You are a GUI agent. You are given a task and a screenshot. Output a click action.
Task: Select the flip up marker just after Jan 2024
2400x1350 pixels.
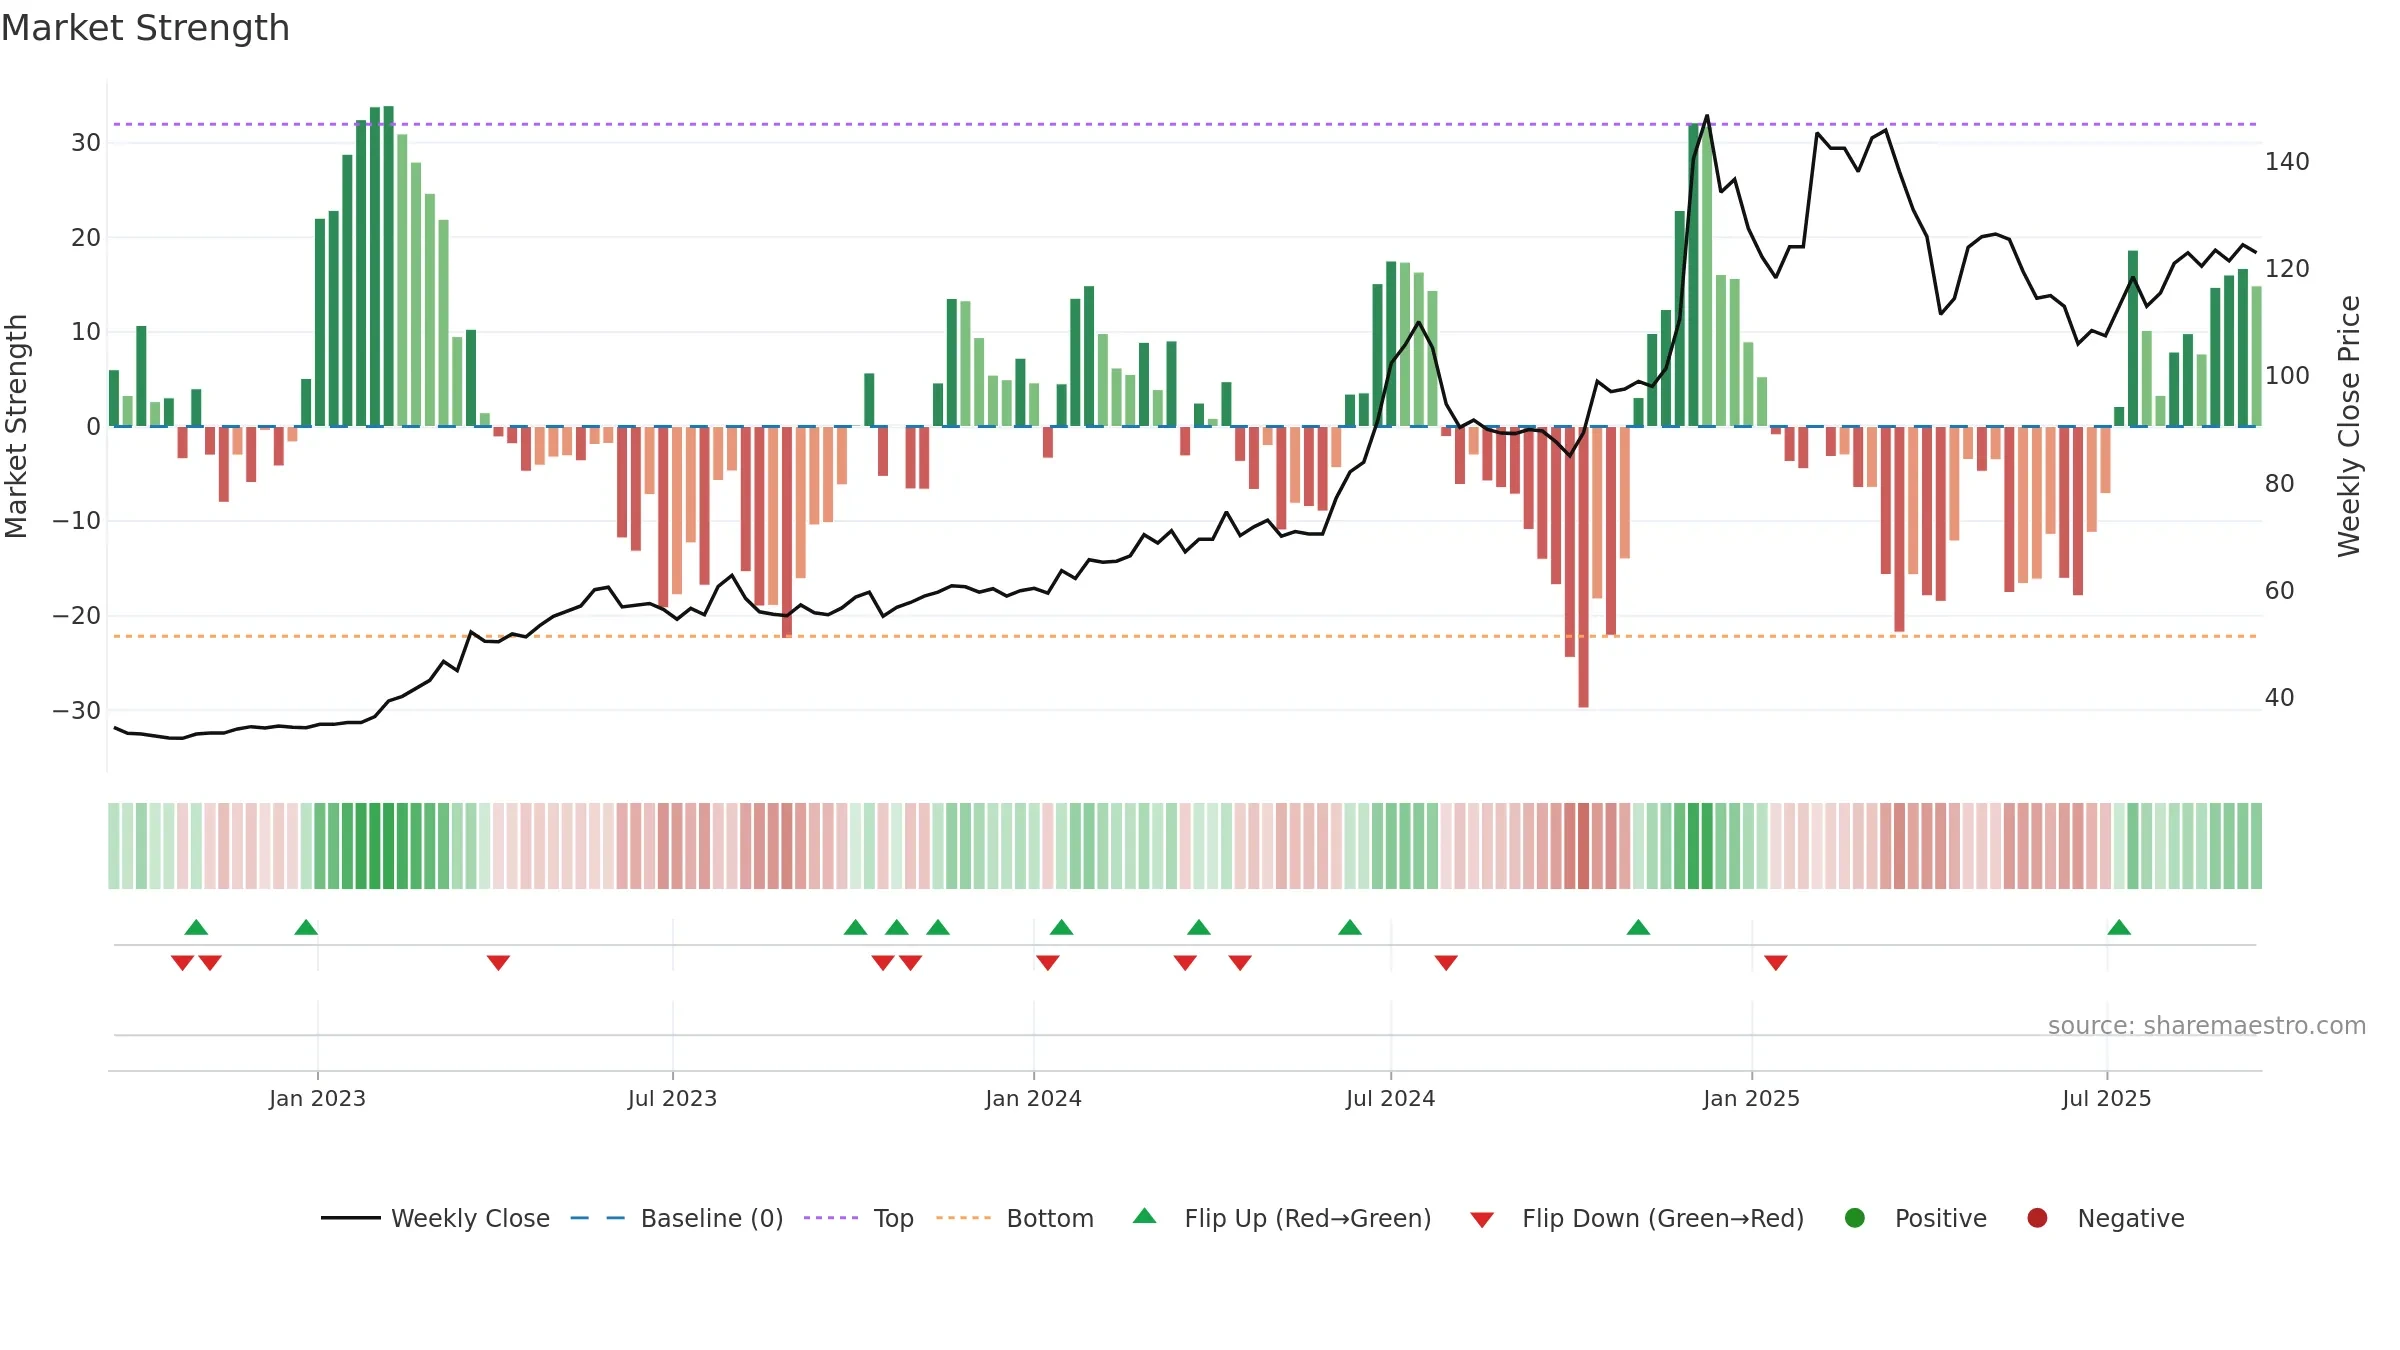click(1062, 927)
